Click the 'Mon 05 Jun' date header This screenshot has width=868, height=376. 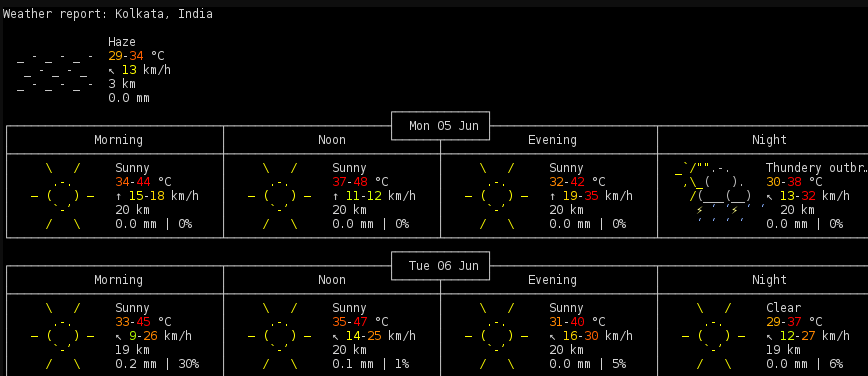(443, 126)
